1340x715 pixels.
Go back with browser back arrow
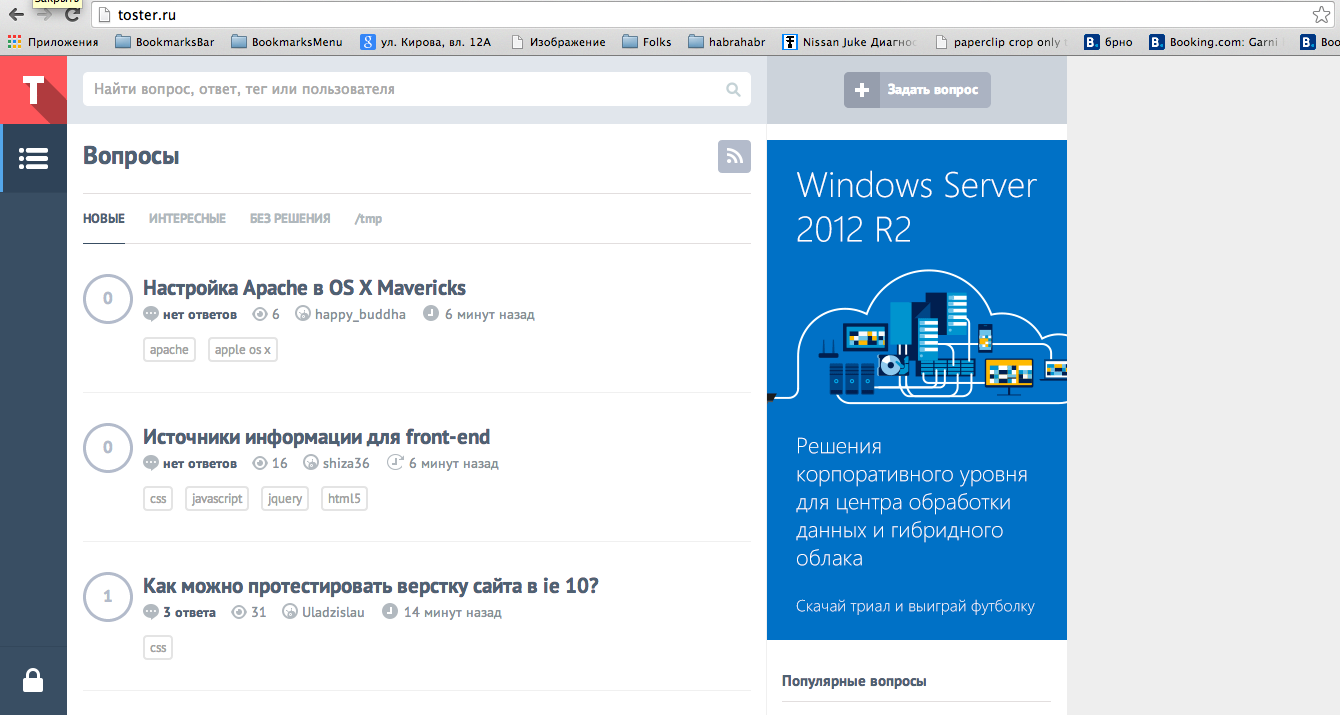(16, 15)
